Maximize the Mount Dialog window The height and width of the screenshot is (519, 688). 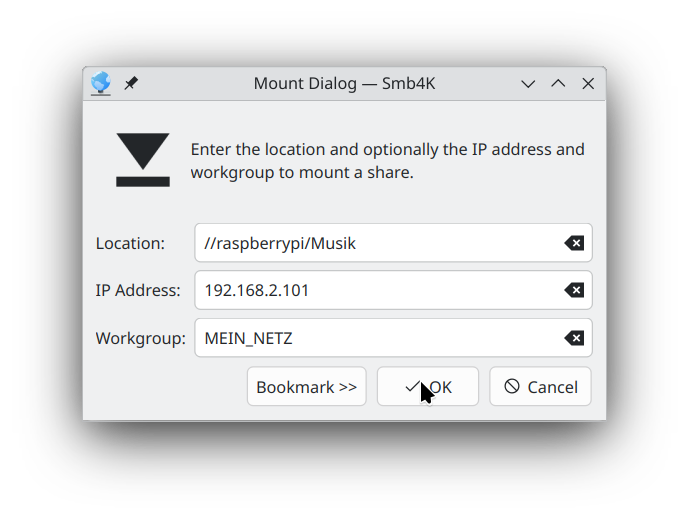pos(558,84)
